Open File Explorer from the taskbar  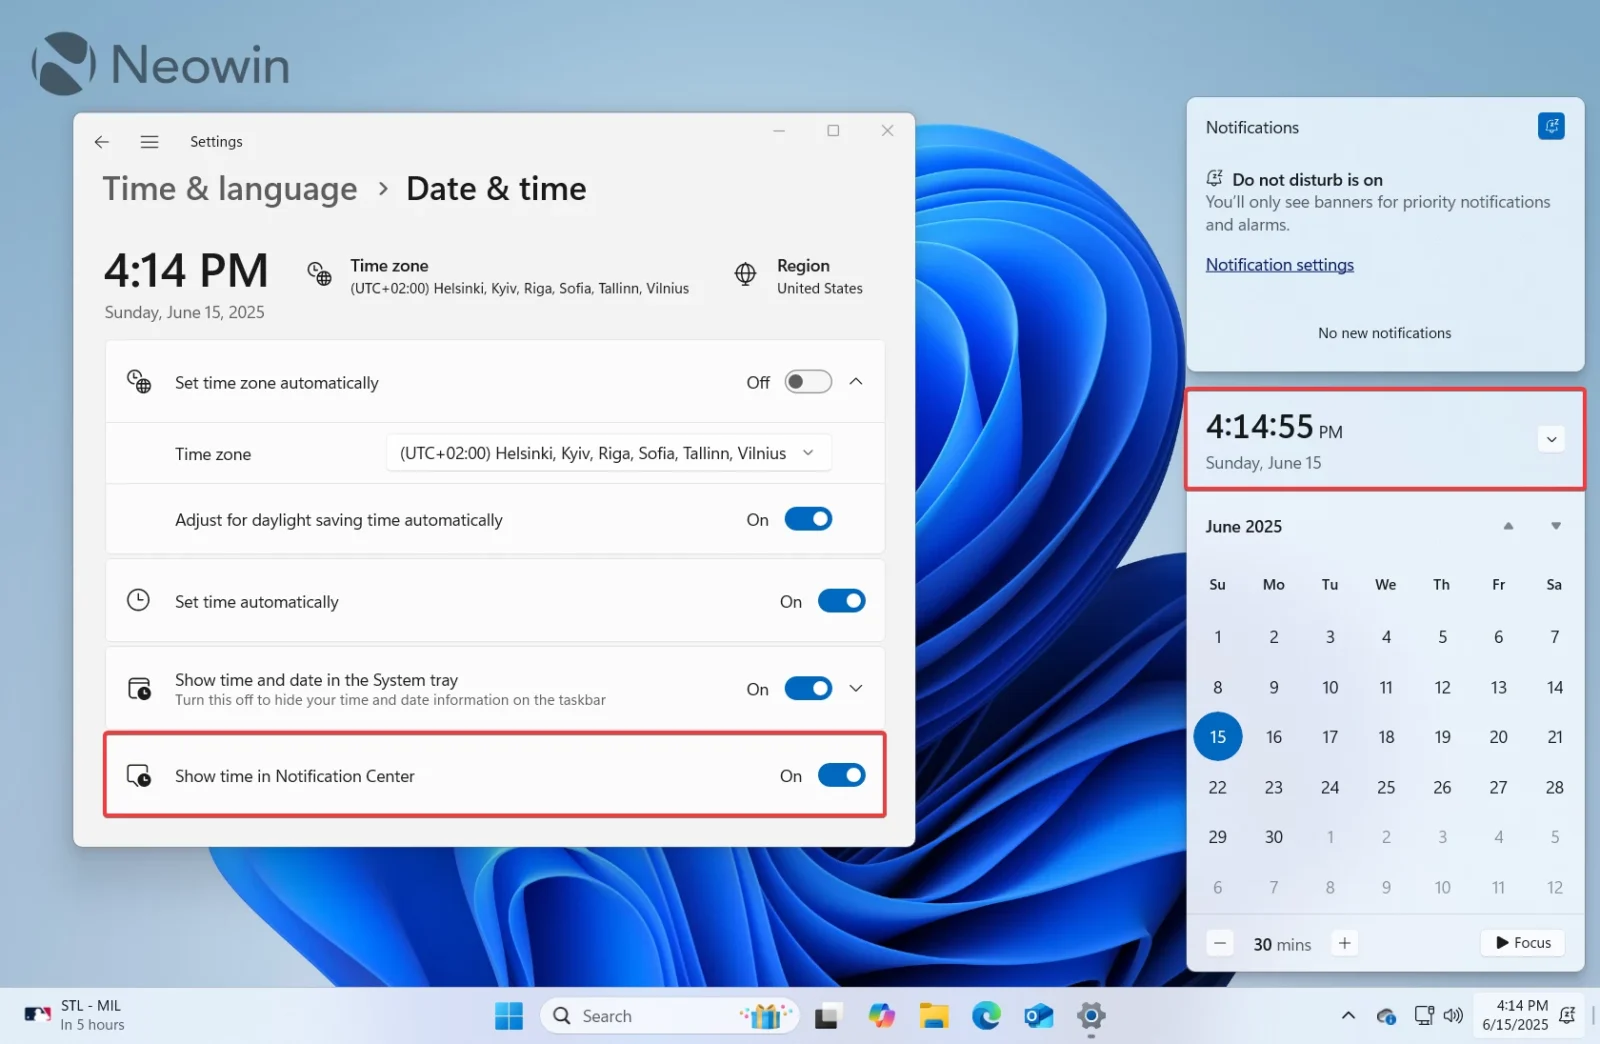[934, 1015]
